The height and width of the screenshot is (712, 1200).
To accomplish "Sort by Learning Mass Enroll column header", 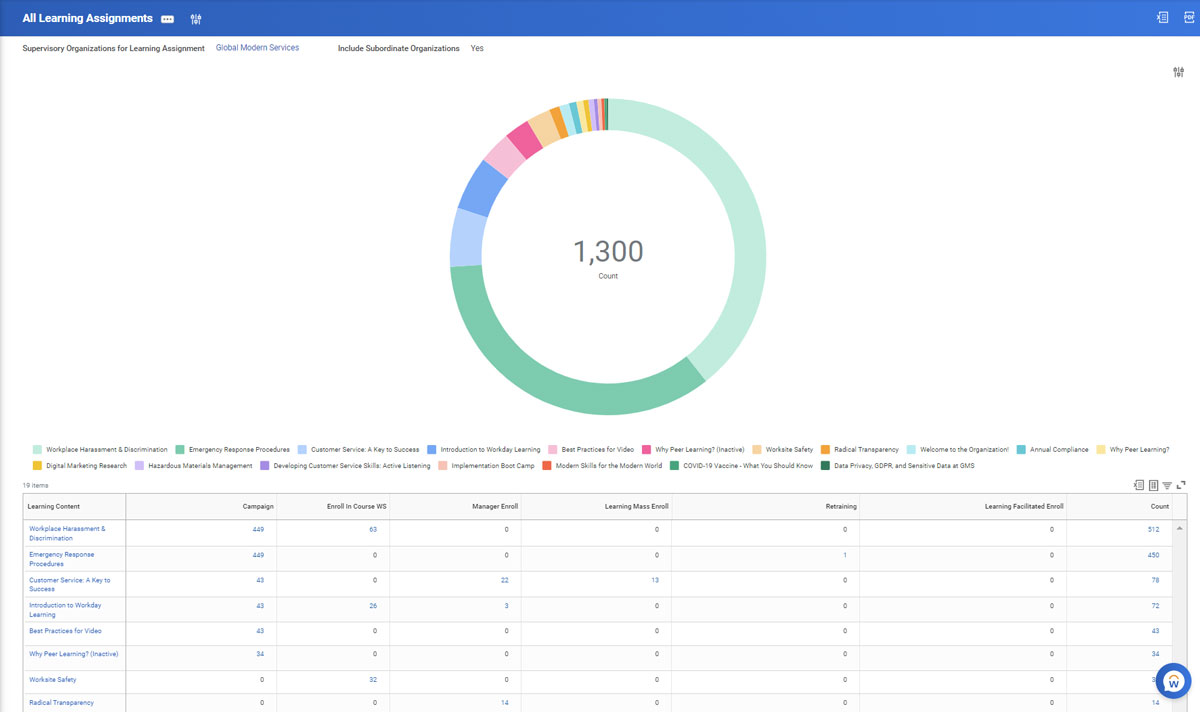I will (x=596, y=506).
